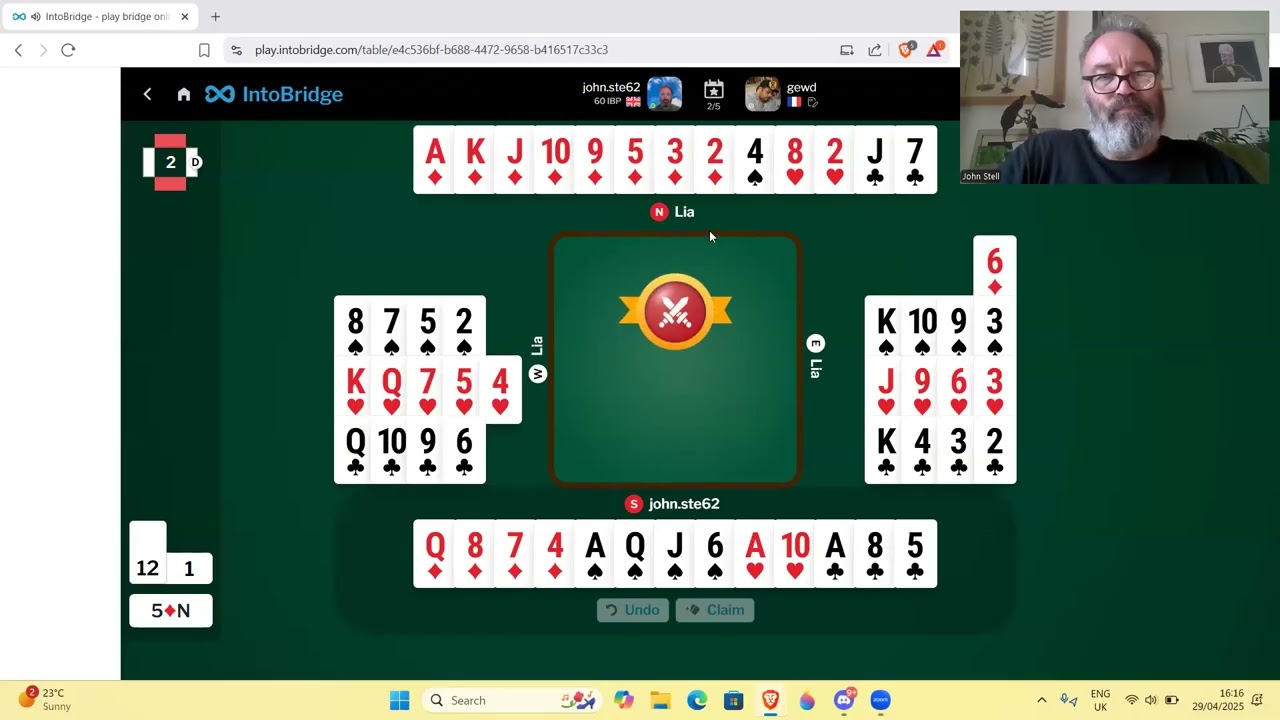Play the Ace of spades from South

coord(595,554)
